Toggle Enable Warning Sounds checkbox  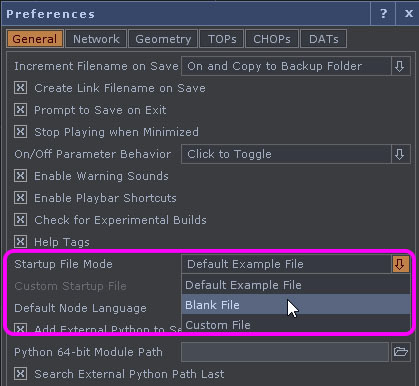20,176
